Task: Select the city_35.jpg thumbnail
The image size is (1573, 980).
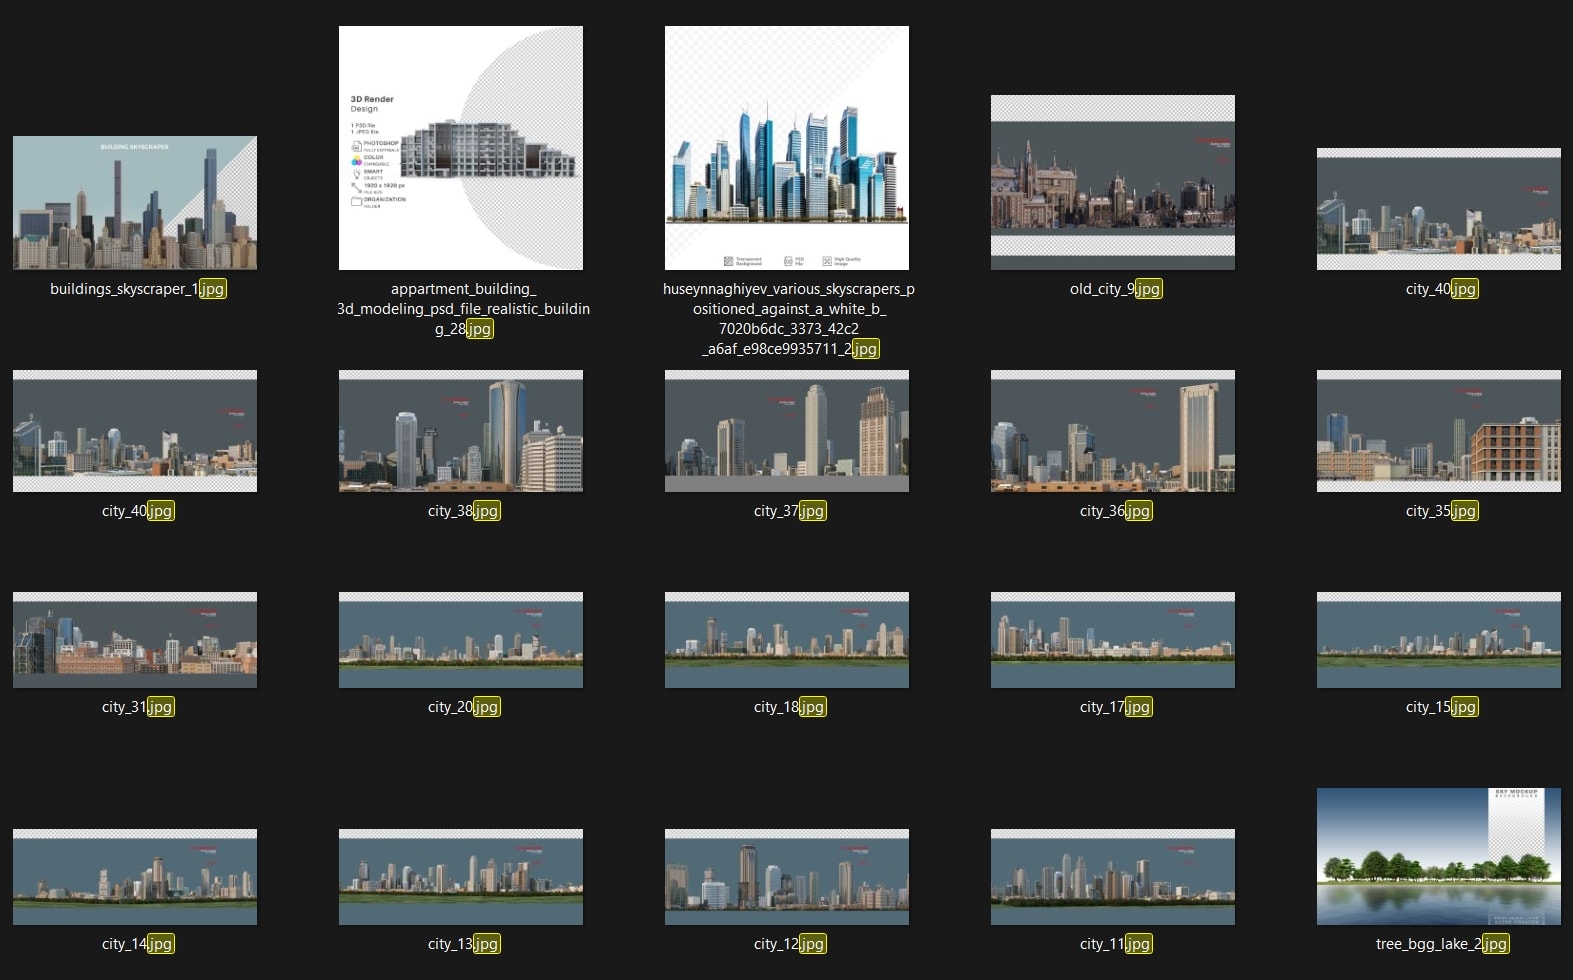Action: (1439, 431)
